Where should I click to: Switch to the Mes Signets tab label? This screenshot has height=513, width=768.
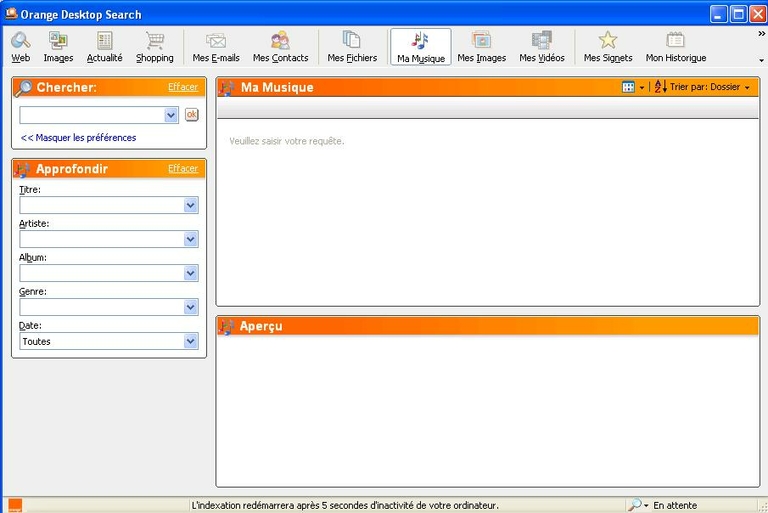pyautogui.click(x=608, y=58)
